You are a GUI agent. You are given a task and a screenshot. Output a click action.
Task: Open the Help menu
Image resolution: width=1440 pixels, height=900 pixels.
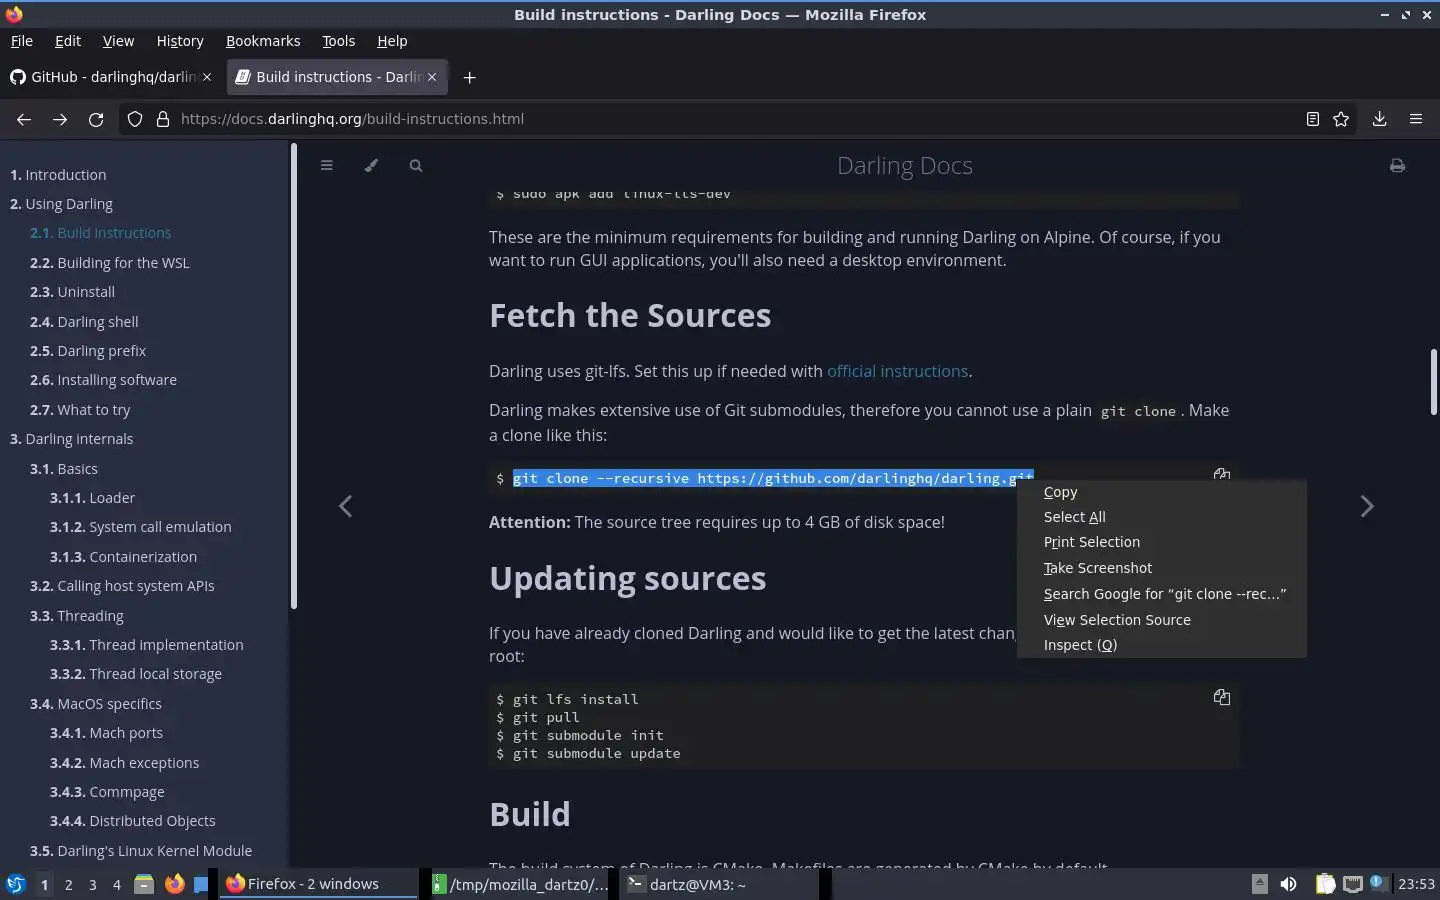click(x=392, y=41)
